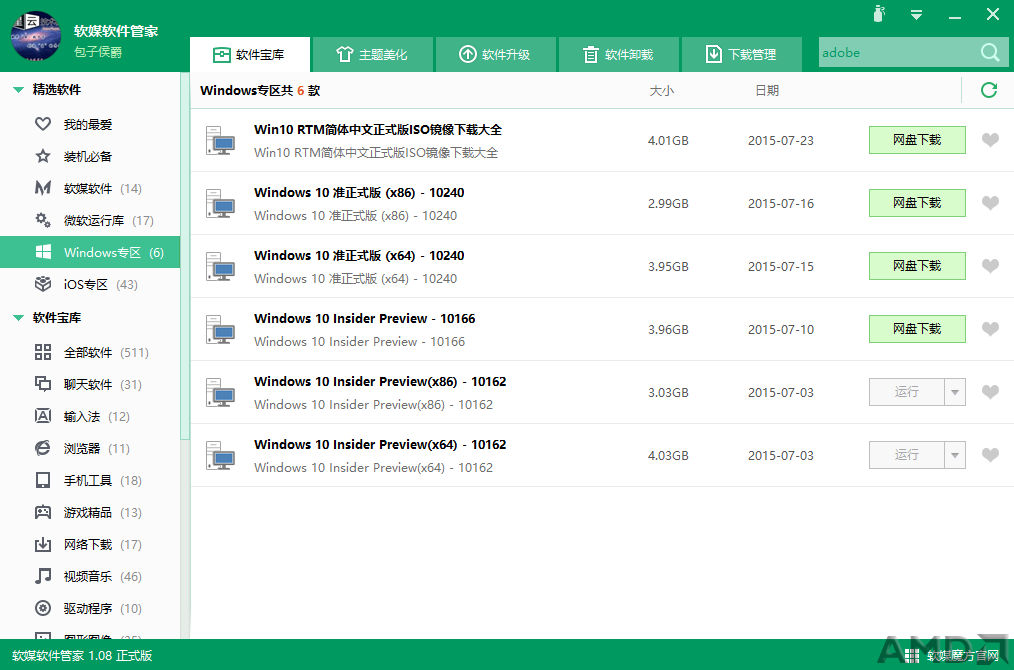The image size is (1014, 670).
Task: Switch to the 软件卸载 tab
Action: [619, 54]
